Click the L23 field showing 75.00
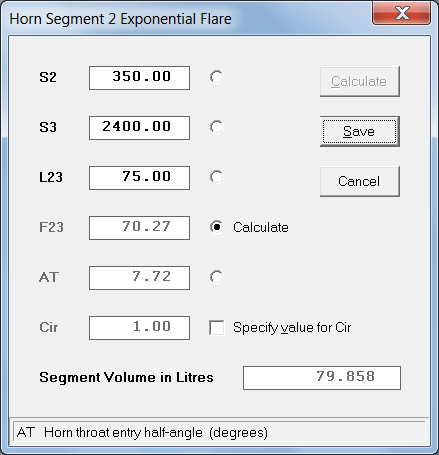Viewport: 439px width, 455px height. tap(139, 178)
